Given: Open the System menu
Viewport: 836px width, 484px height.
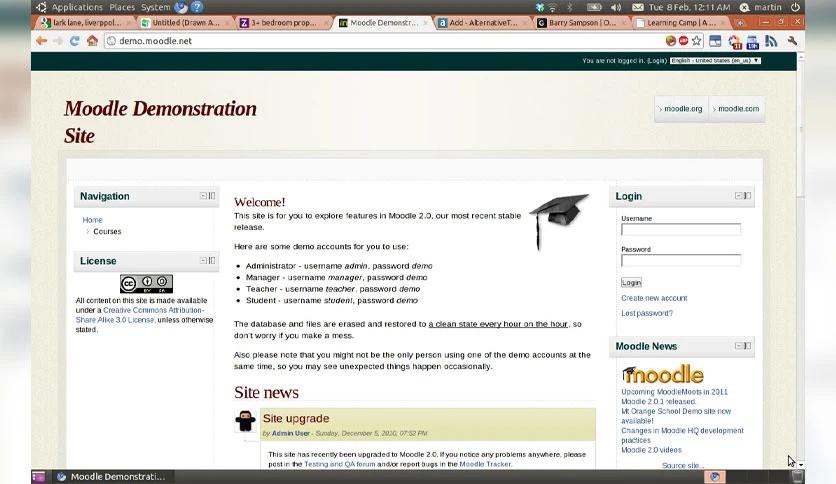Looking at the screenshot, I should (155, 7).
